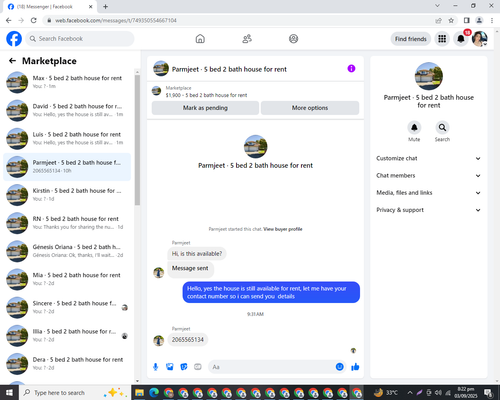Screen dimensions: 500x400
Task: Open the Kirstin conversation
Action: pos(67,195)
